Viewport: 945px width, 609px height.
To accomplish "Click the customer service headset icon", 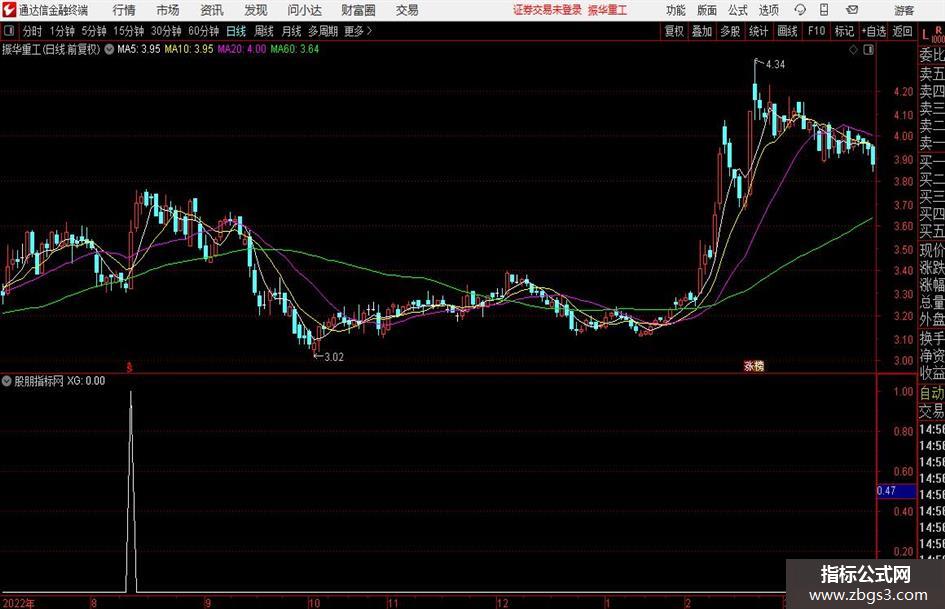I will coord(800,10).
